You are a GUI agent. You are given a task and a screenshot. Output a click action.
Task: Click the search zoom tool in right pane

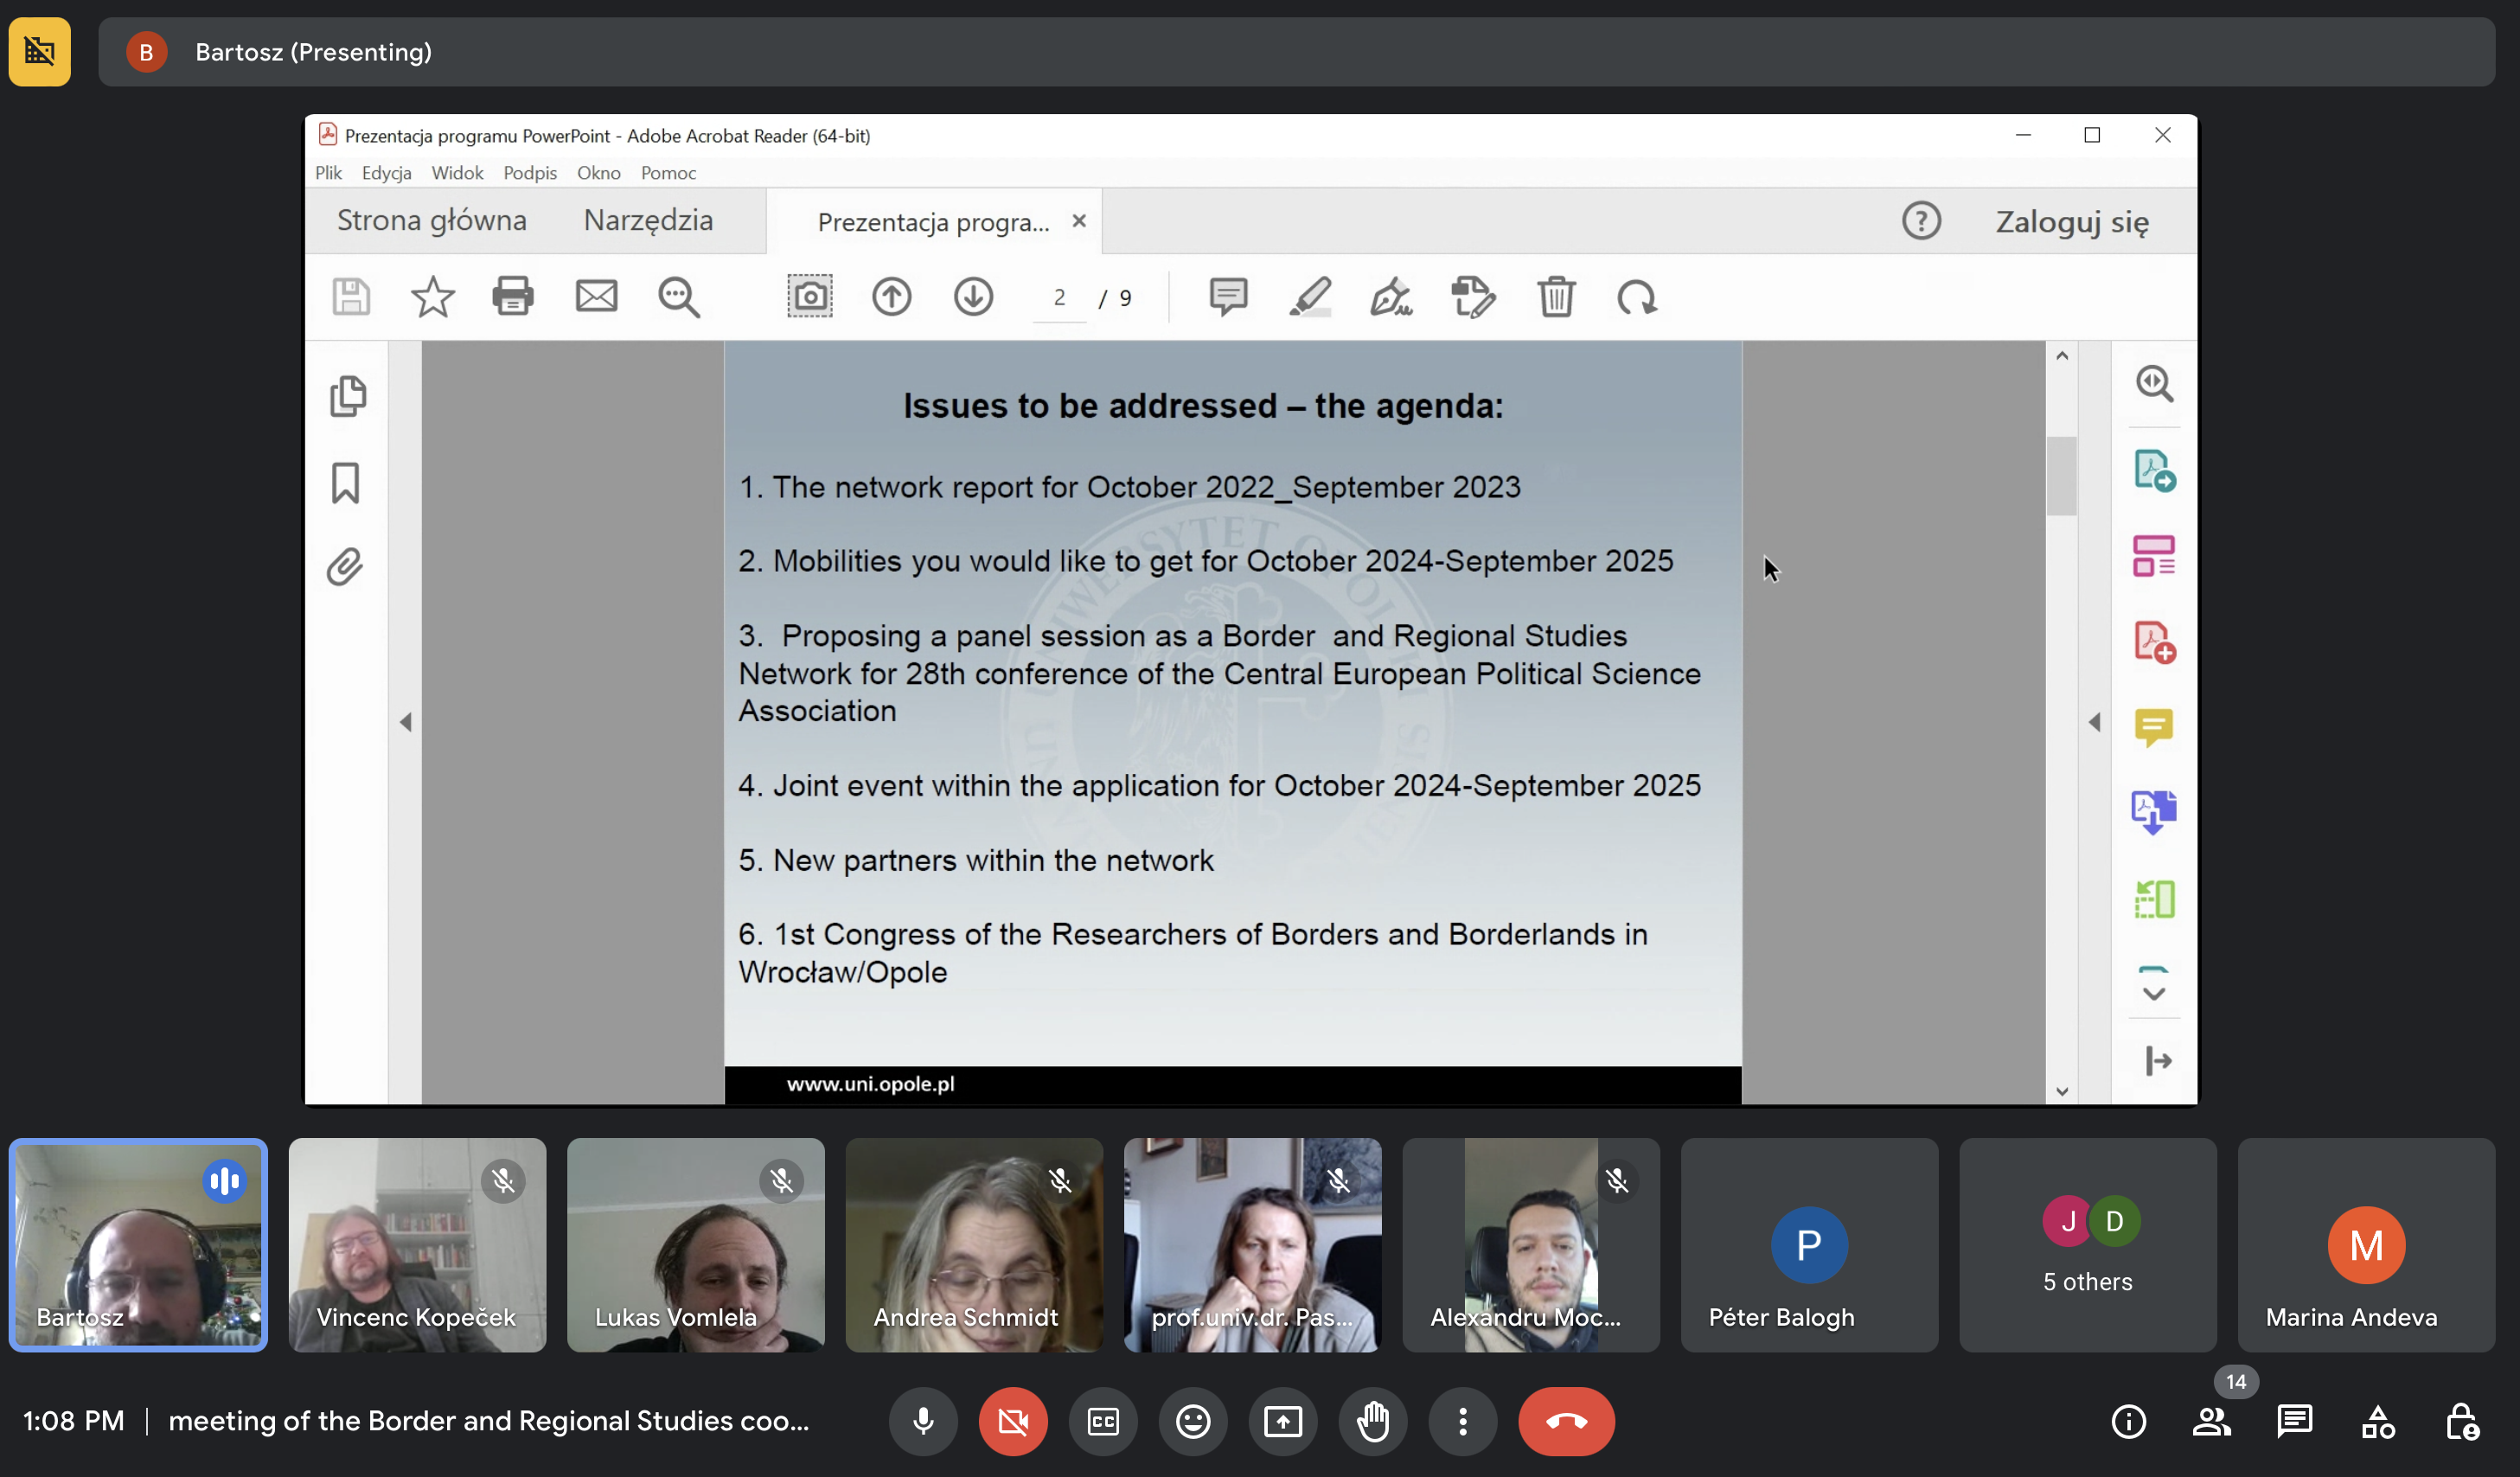(2154, 383)
